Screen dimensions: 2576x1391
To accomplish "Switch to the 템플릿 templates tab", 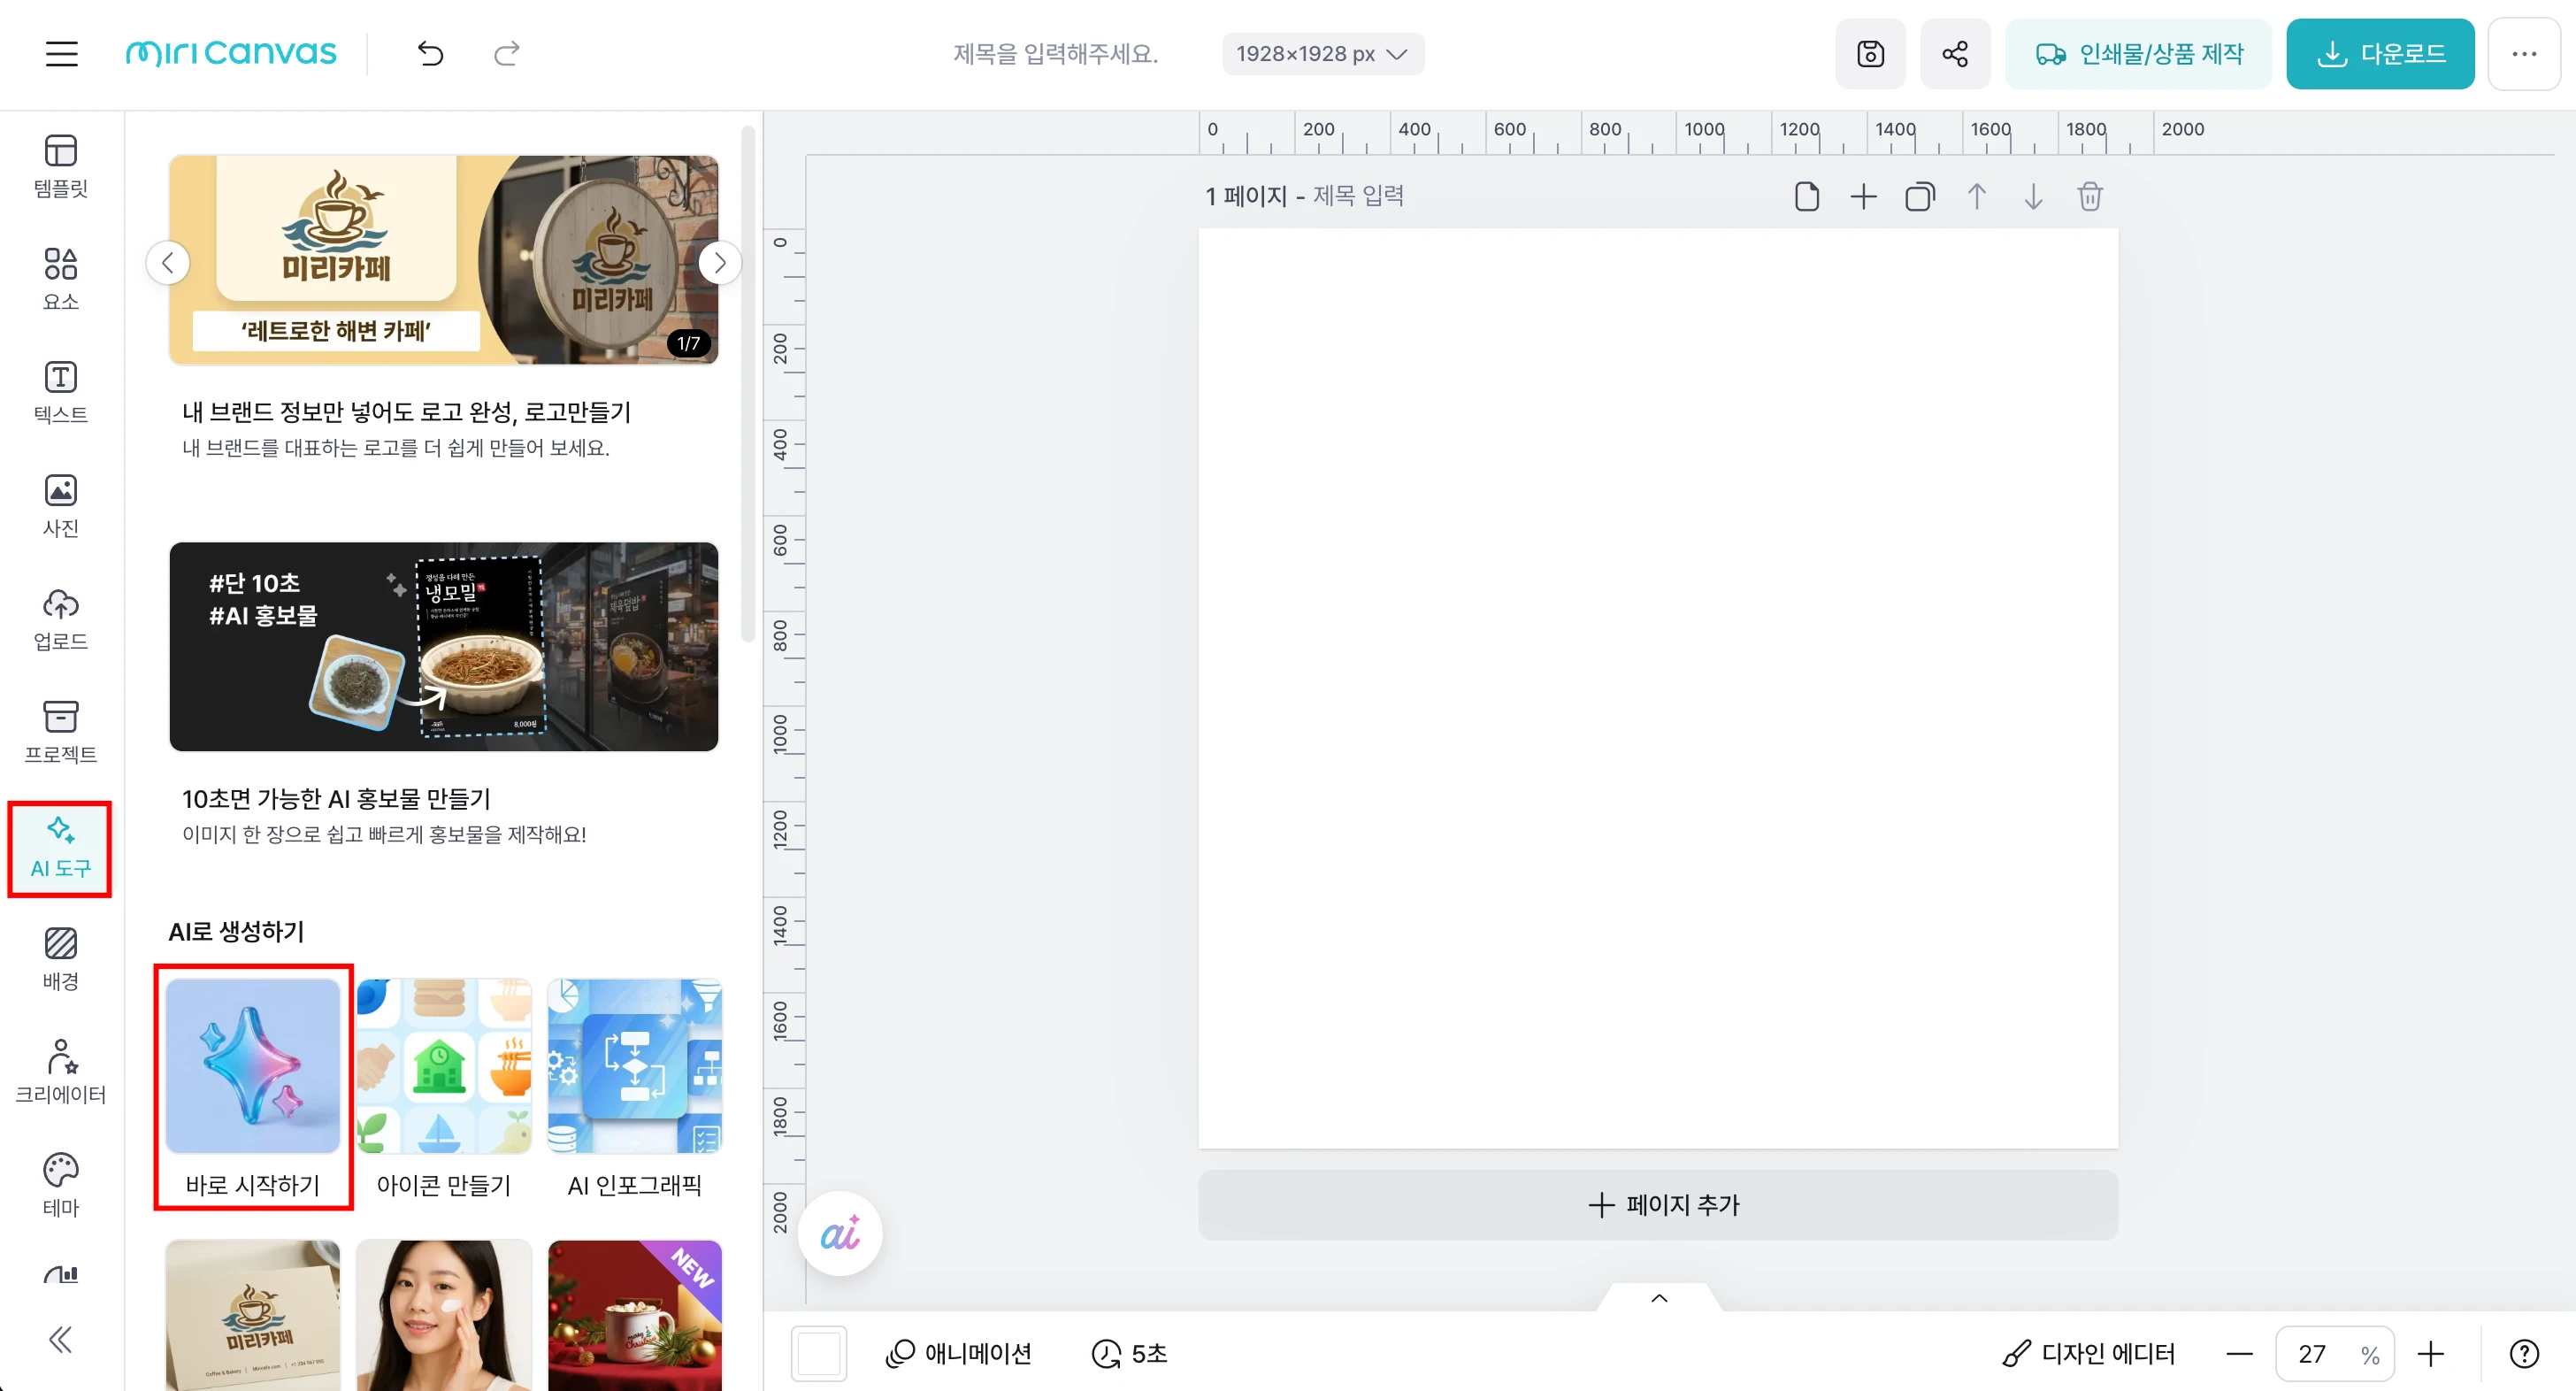I will pyautogui.click(x=61, y=166).
